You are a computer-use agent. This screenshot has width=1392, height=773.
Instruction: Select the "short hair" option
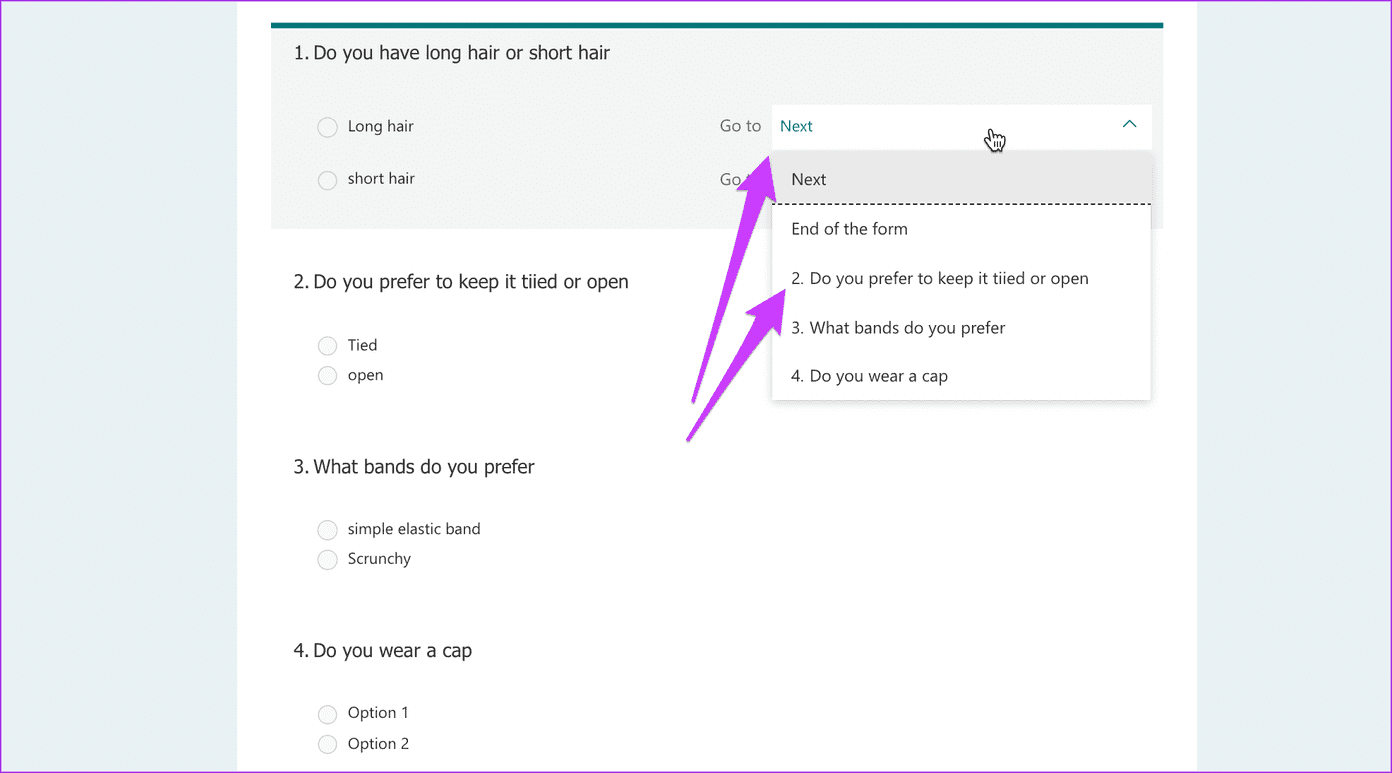pyautogui.click(x=327, y=179)
